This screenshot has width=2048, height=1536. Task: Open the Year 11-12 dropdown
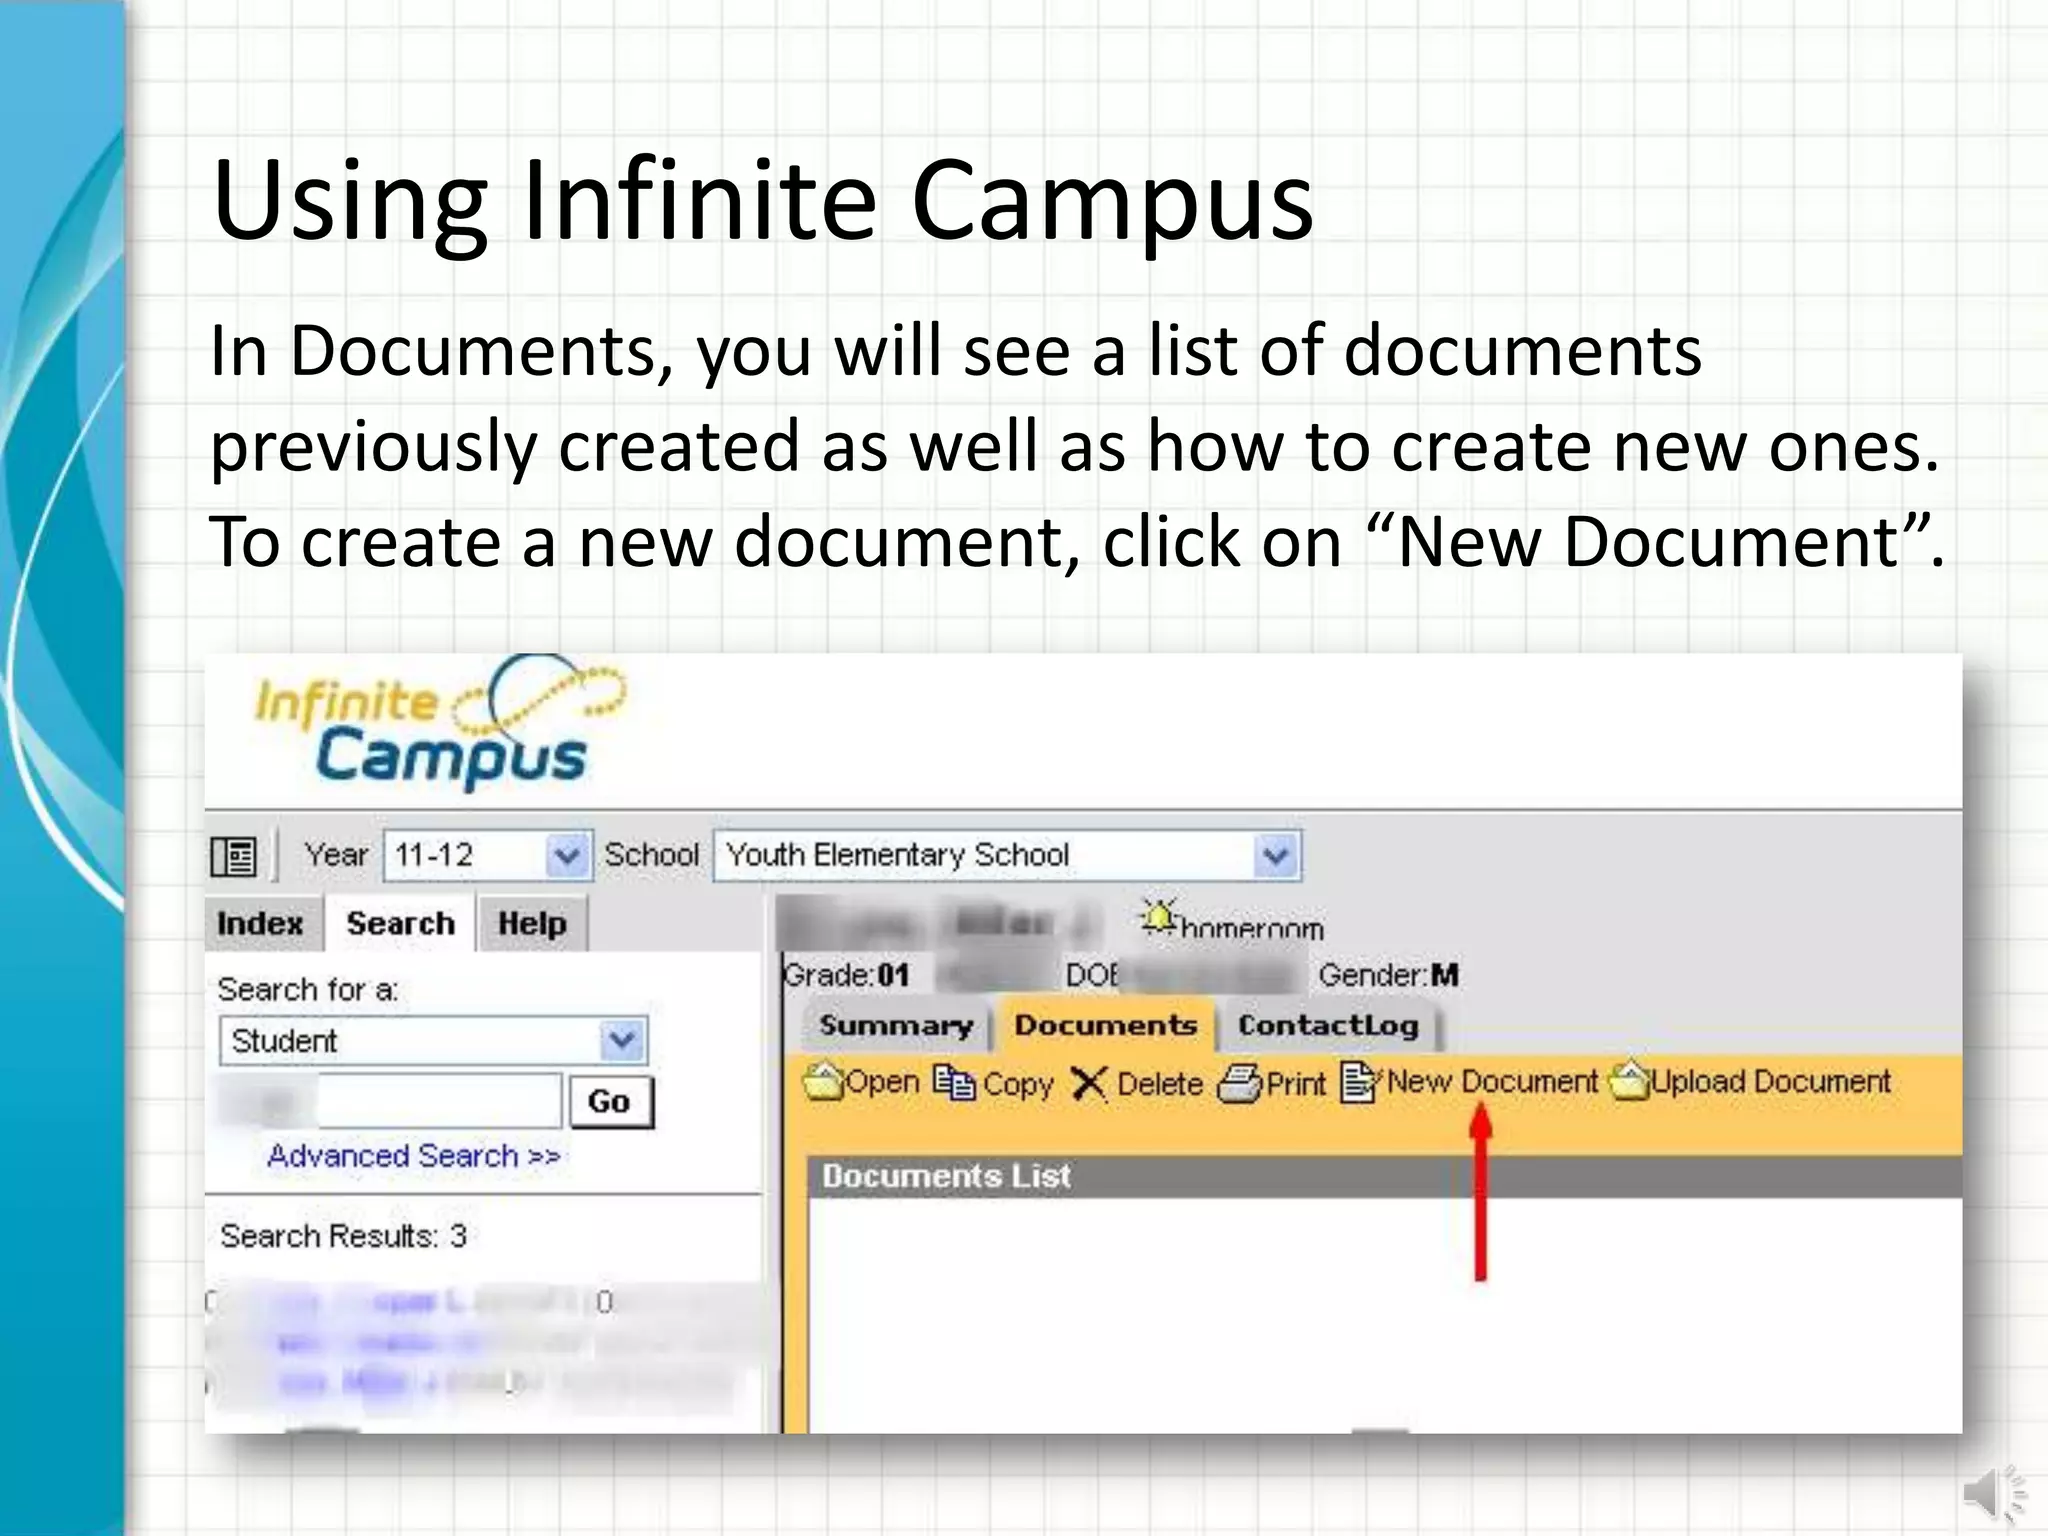tap(488, 856)
